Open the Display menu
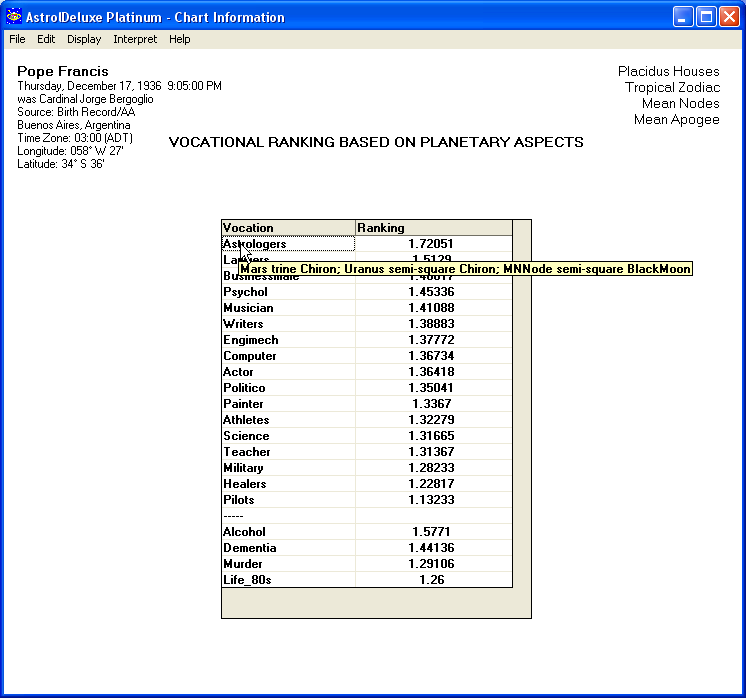The height and width of the screenshot is (698, 746). [x=84, y=39]
